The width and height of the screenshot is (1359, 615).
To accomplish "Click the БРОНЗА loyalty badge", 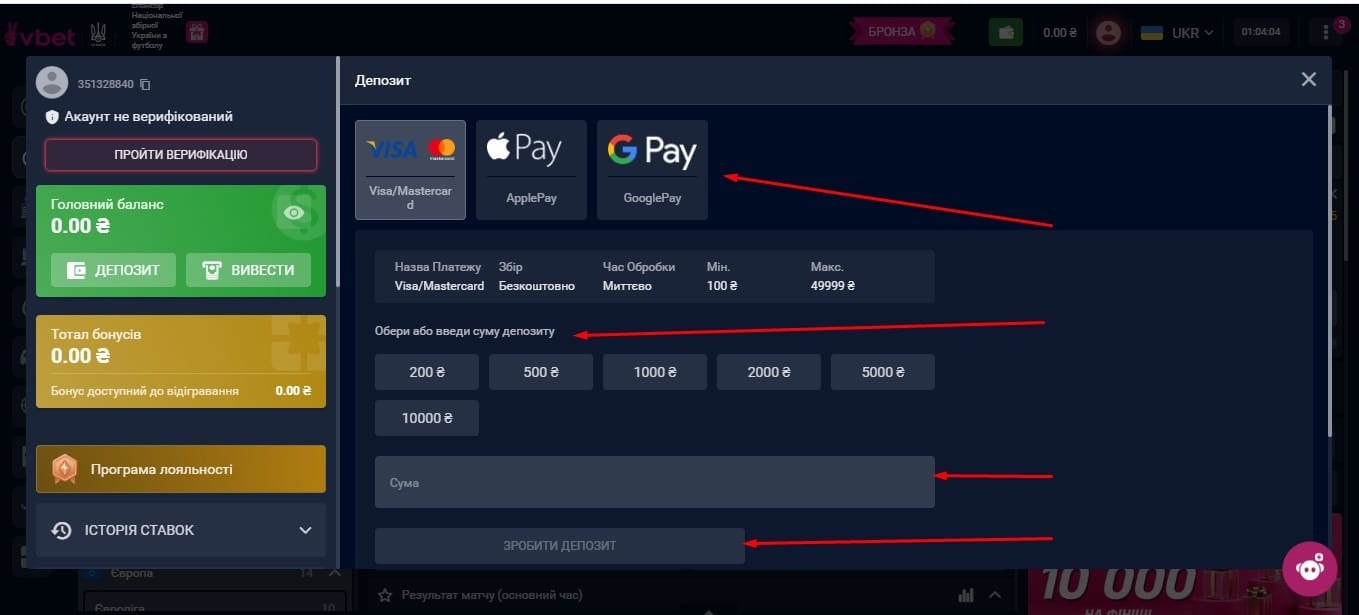I will point(900,31).
